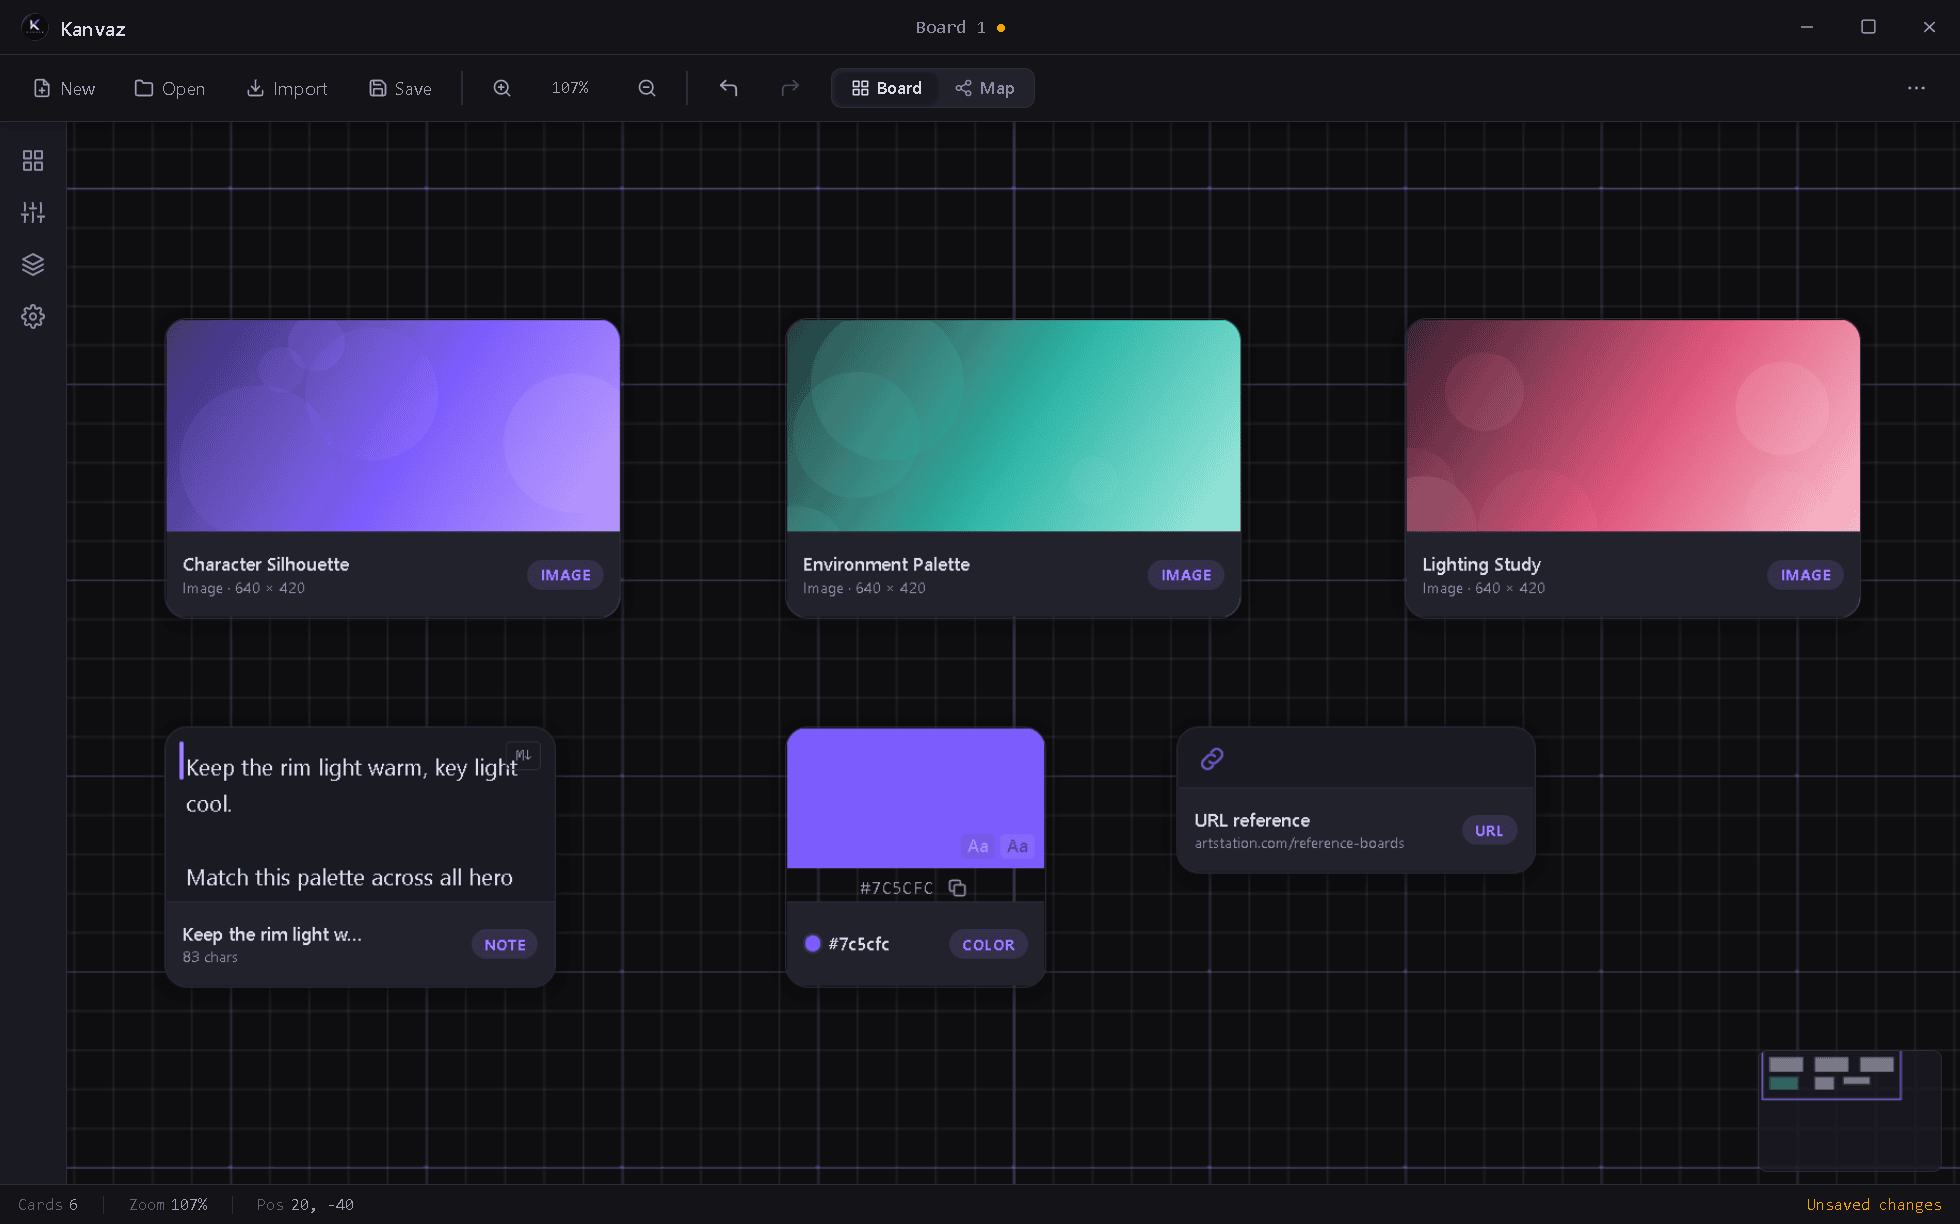Open the sliders adjustments panel in sidebar
Screen dimensions: 1960x1224
coord(33,212)
